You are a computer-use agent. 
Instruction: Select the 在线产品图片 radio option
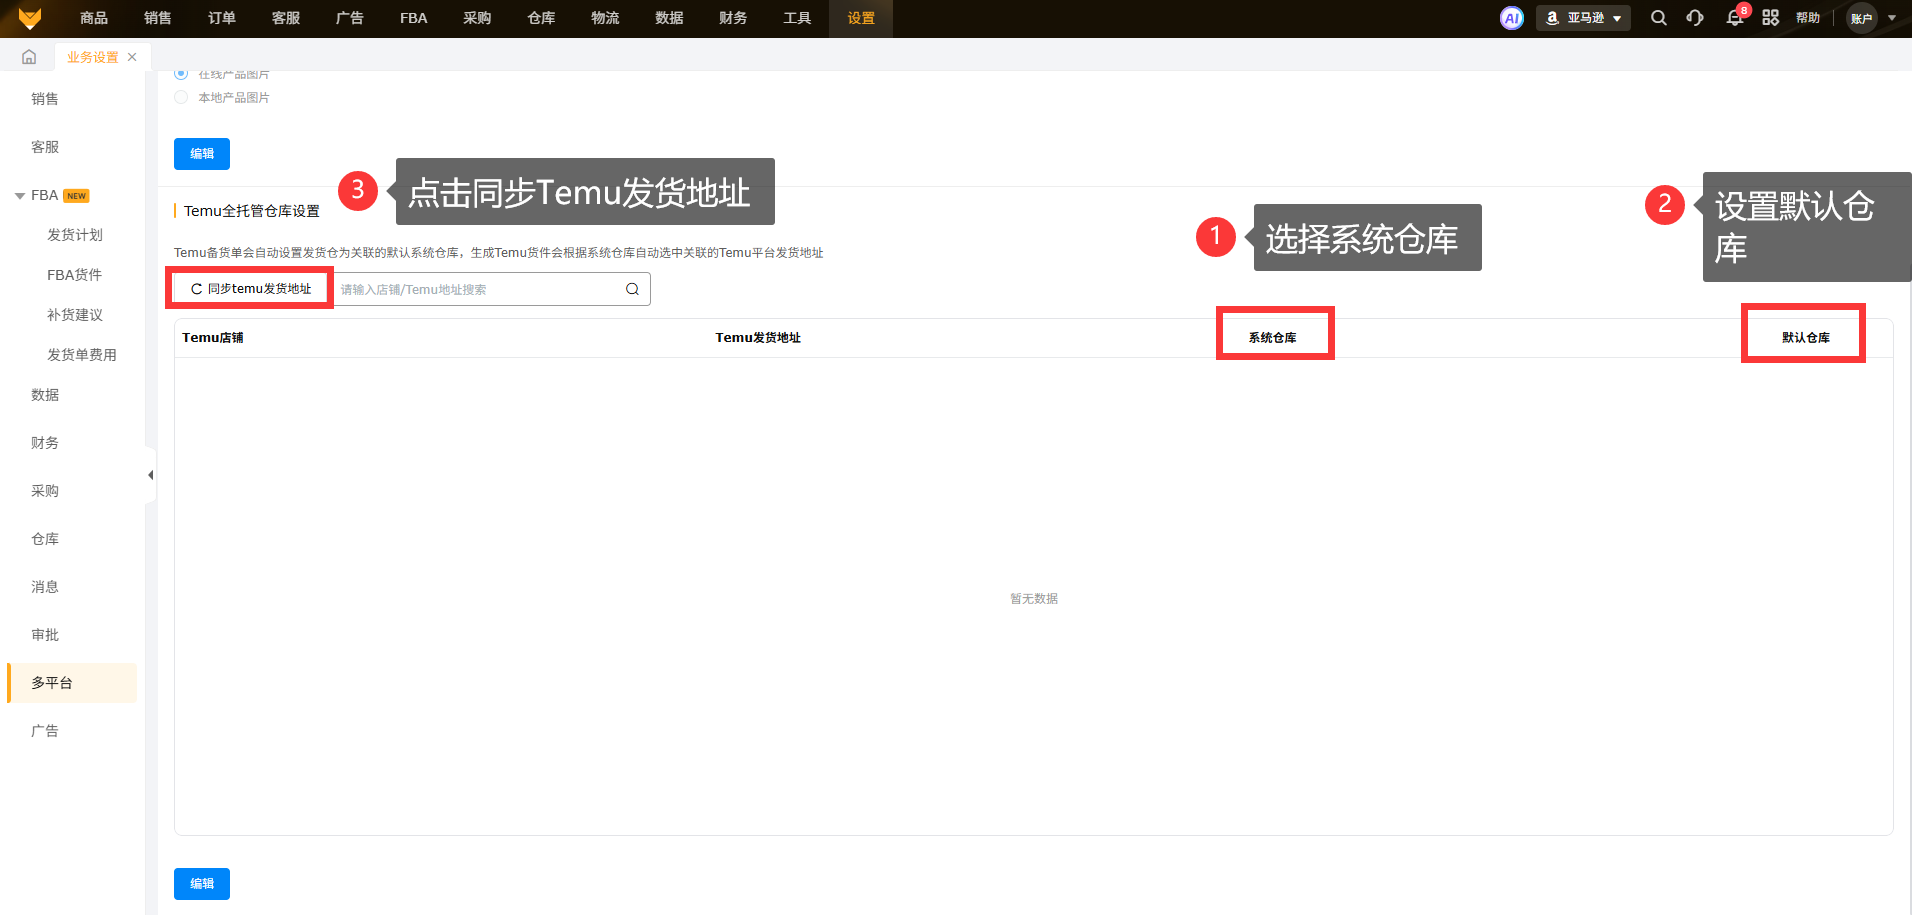(181, 73)
